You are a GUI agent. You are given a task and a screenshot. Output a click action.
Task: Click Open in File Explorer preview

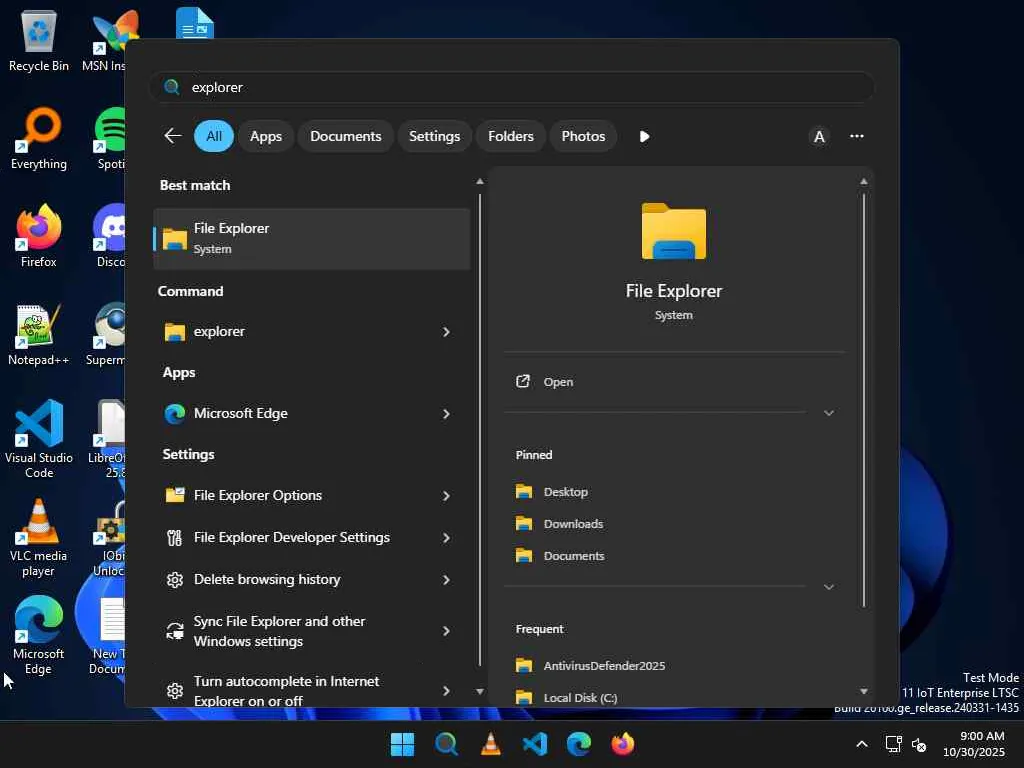tap(673, 381)
